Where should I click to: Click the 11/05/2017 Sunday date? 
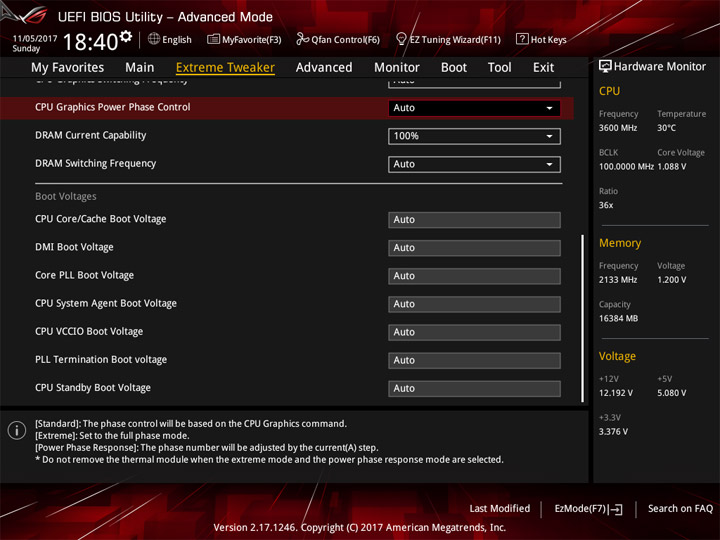(x=34, y=44)
